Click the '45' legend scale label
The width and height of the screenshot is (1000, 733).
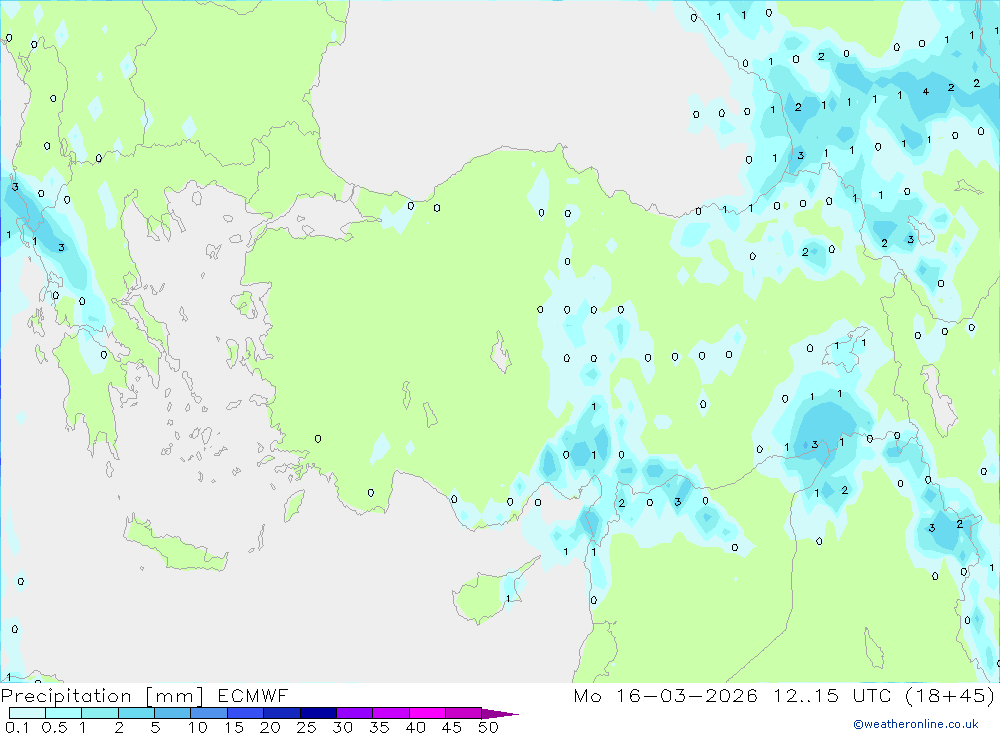pos(452,727)
